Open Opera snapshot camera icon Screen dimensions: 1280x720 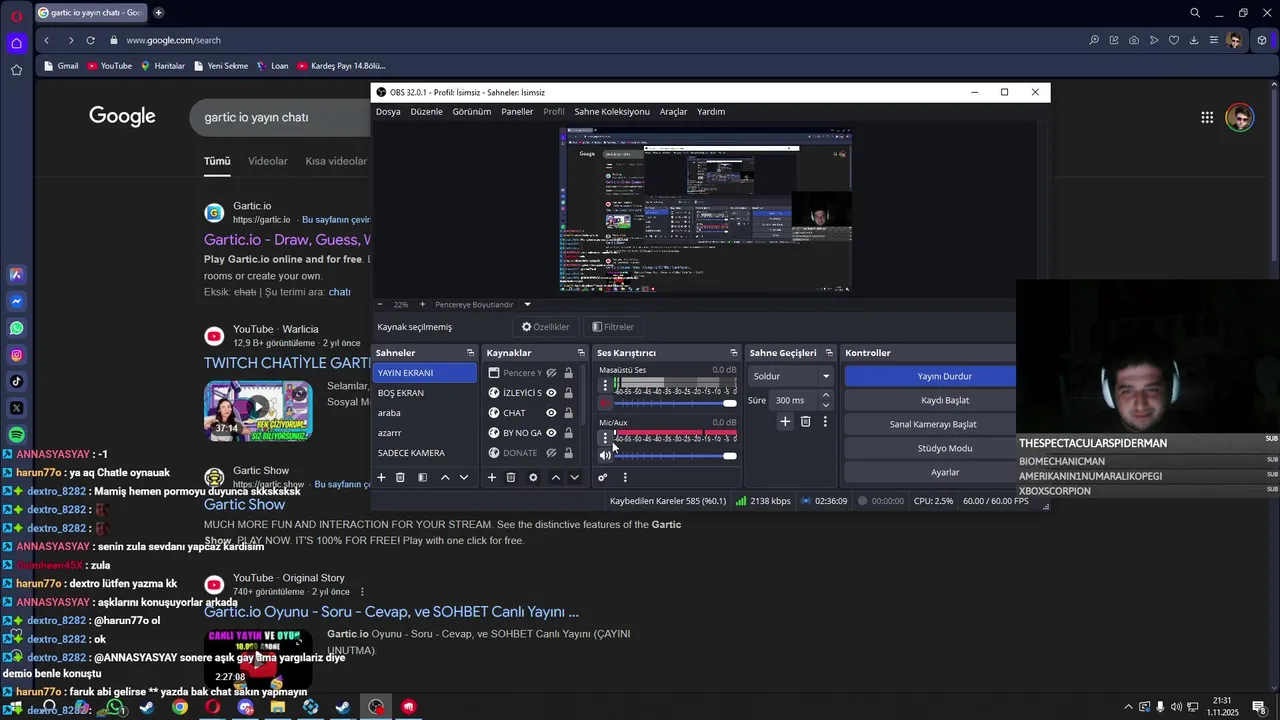coord(1134,40)
